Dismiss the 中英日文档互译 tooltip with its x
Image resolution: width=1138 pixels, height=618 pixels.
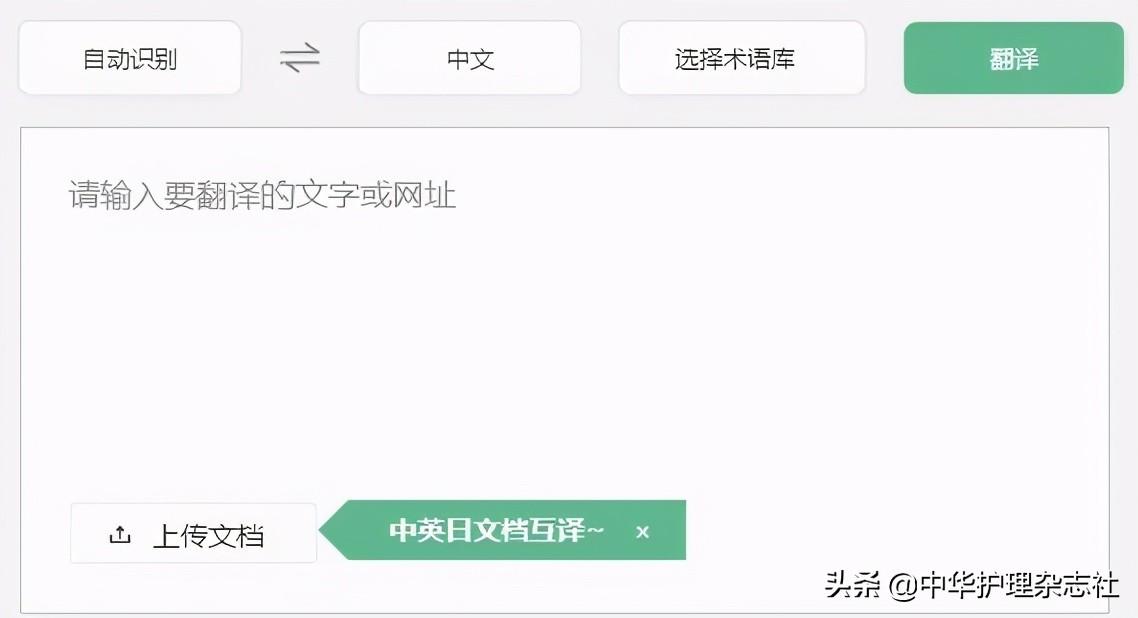[642, 532]
